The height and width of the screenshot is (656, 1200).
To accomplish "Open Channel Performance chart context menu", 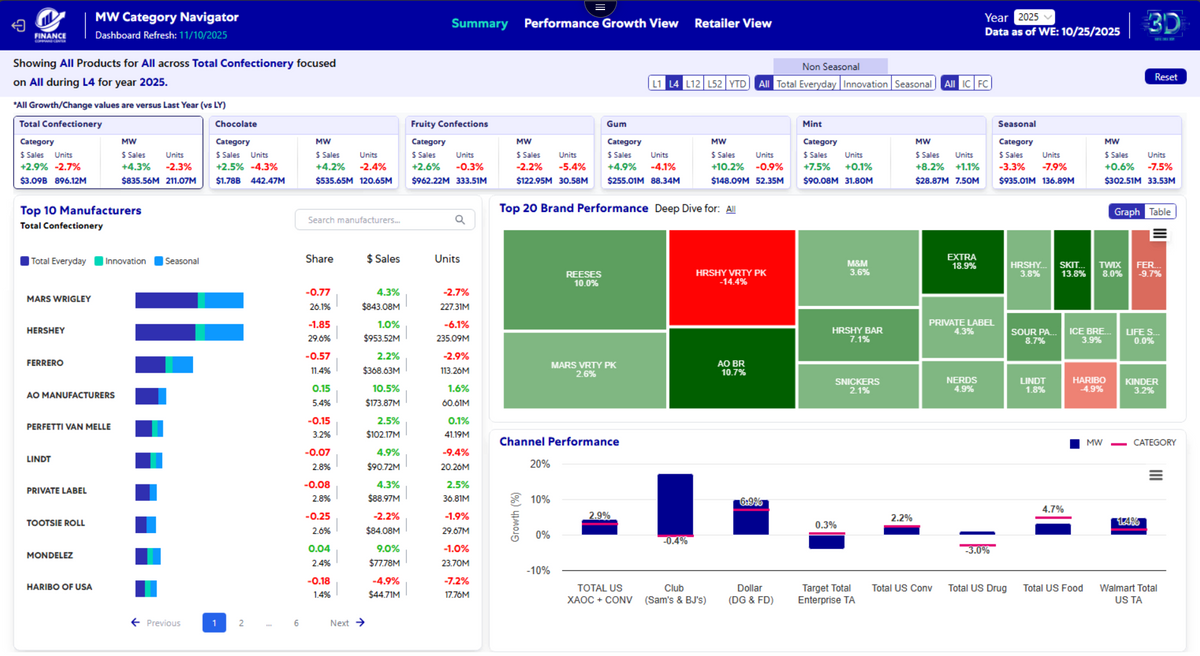I will (1156, 476).
